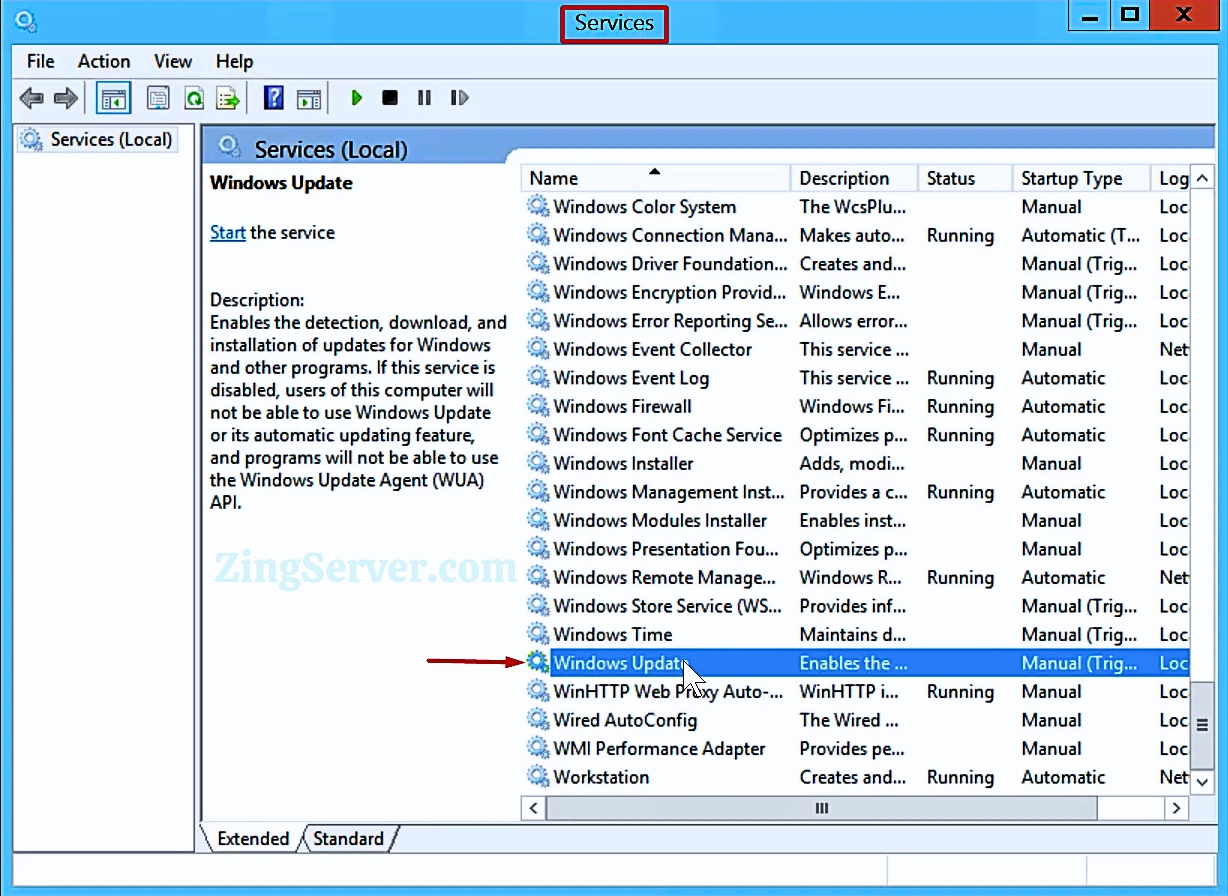Select the WinHTTP Web Proxy Auto-Discovery service name

click(x=668, y=691)
